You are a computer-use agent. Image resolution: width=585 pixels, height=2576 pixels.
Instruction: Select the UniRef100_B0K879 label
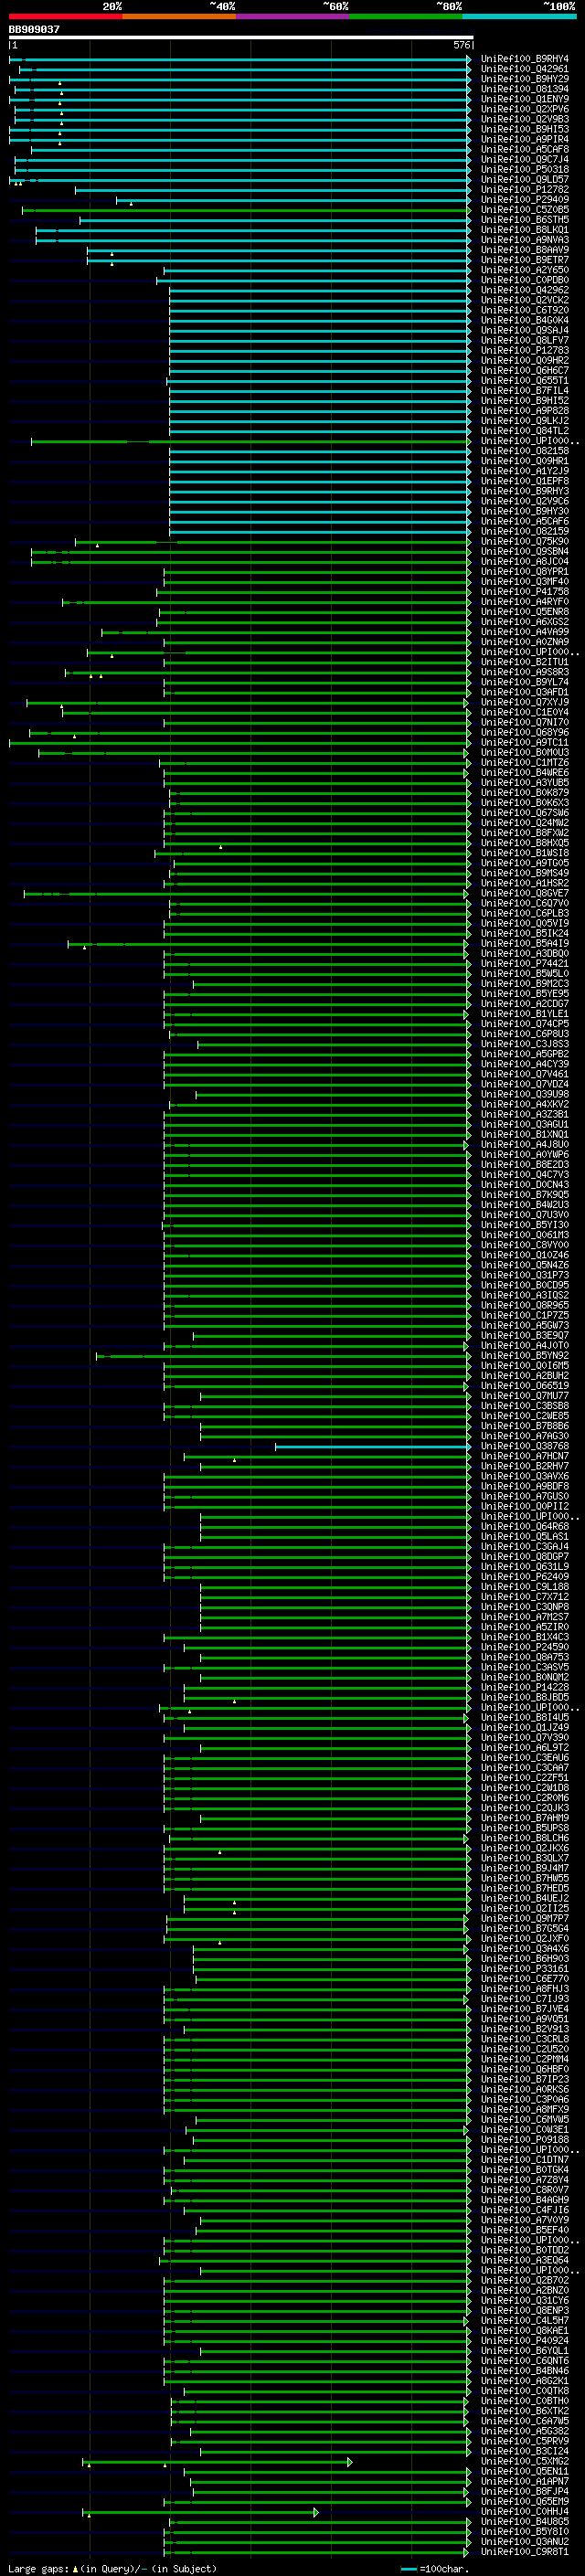tap(524, 793)
